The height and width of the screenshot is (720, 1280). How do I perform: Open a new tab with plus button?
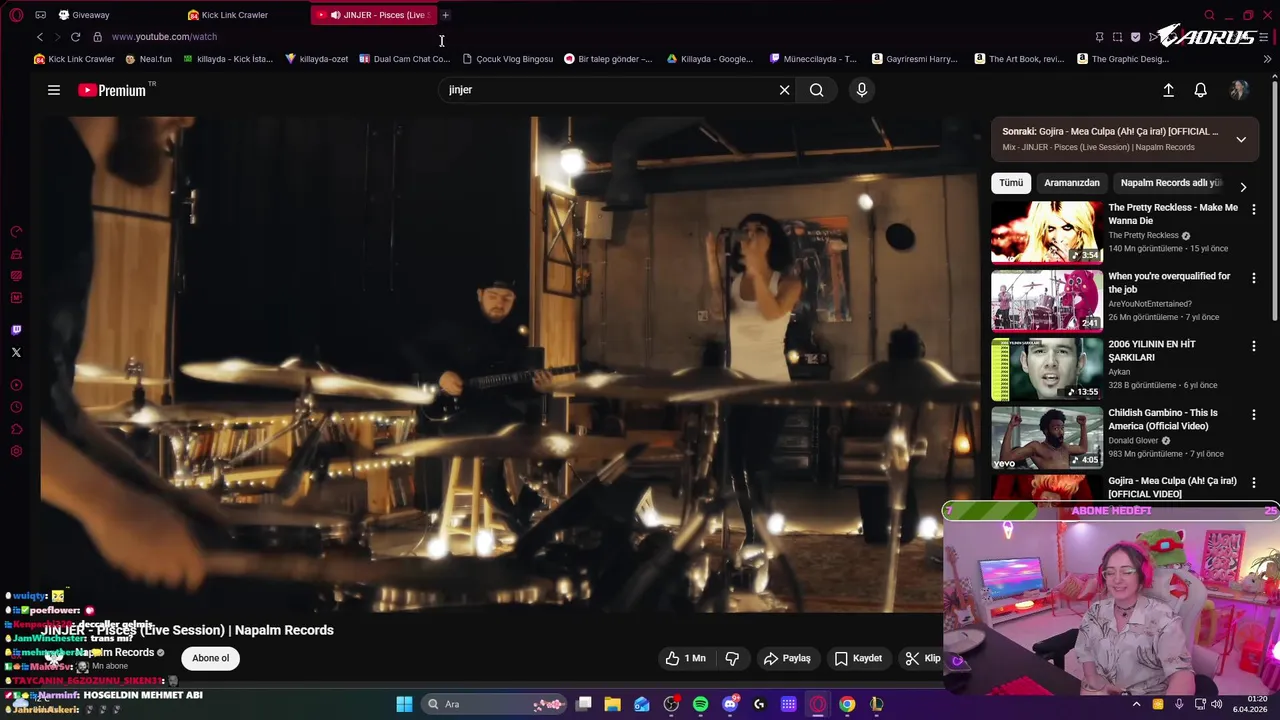click(x=445, y=15)
